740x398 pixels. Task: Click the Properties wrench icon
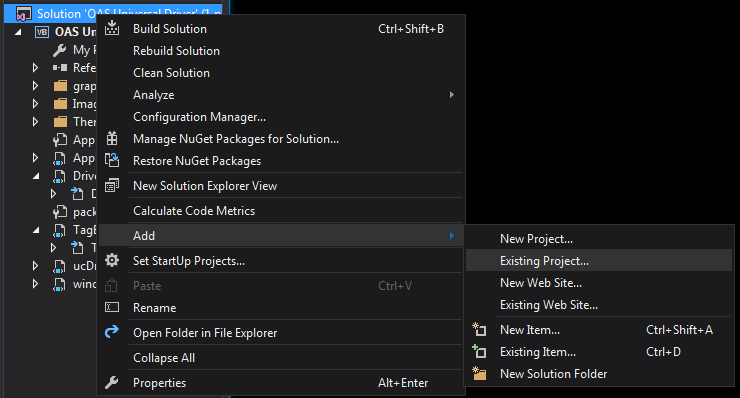coord(112,382)
